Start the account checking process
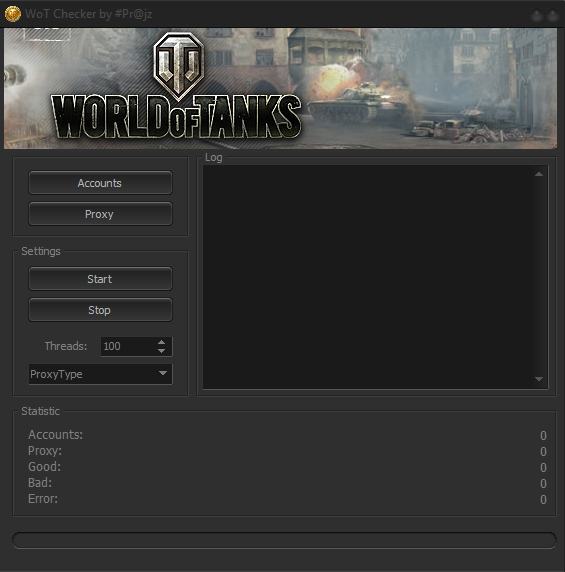The height and width of the screenshot is (572, 565). click(x=100, y=279)
